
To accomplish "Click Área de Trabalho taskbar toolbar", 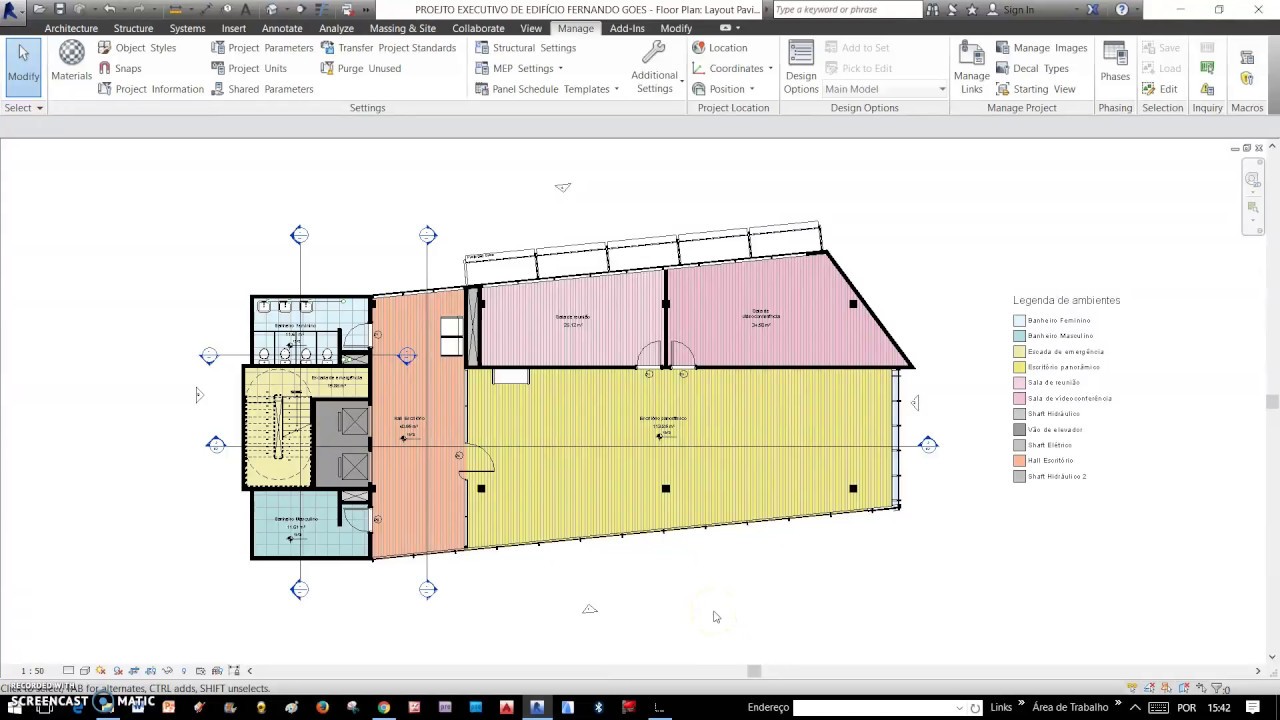I will (x=1070, y=707).
